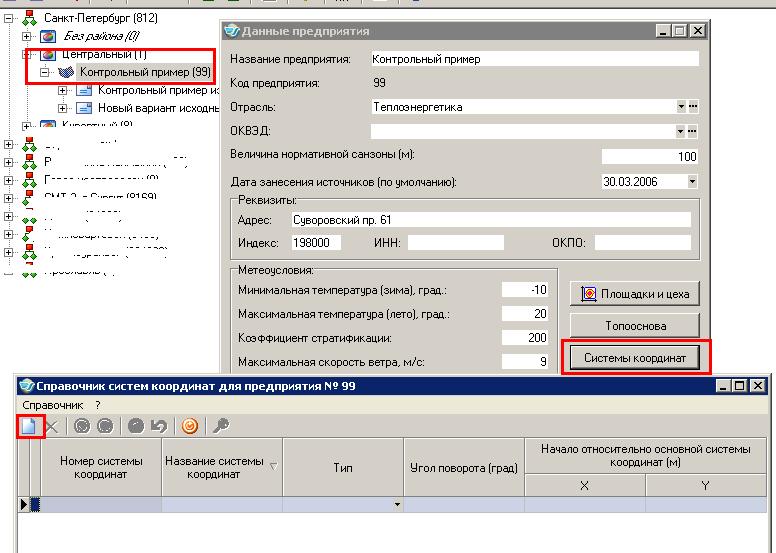Expand the Без района (0) tree node
This screenshot has width=776, height=553.
tap(29, 36)
